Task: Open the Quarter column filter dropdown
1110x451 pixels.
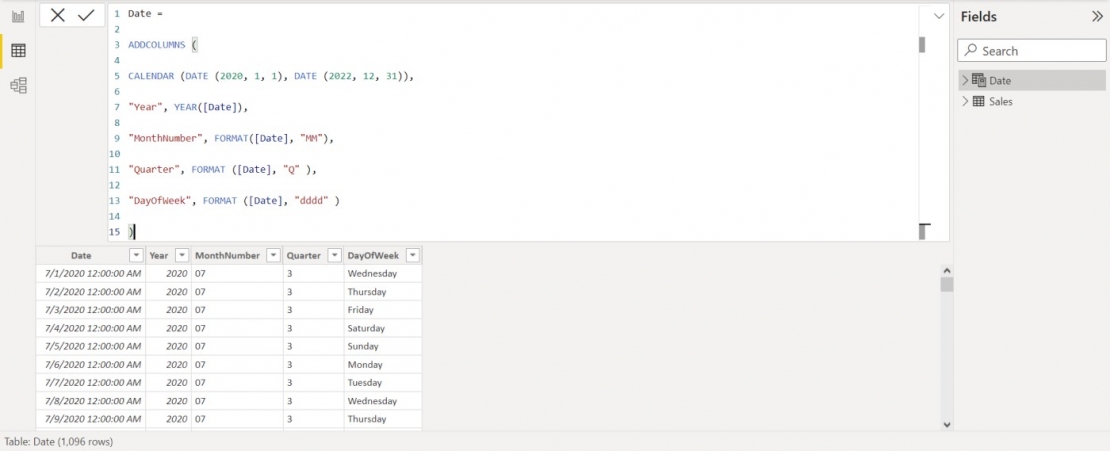Action: [x=334, y=256]
